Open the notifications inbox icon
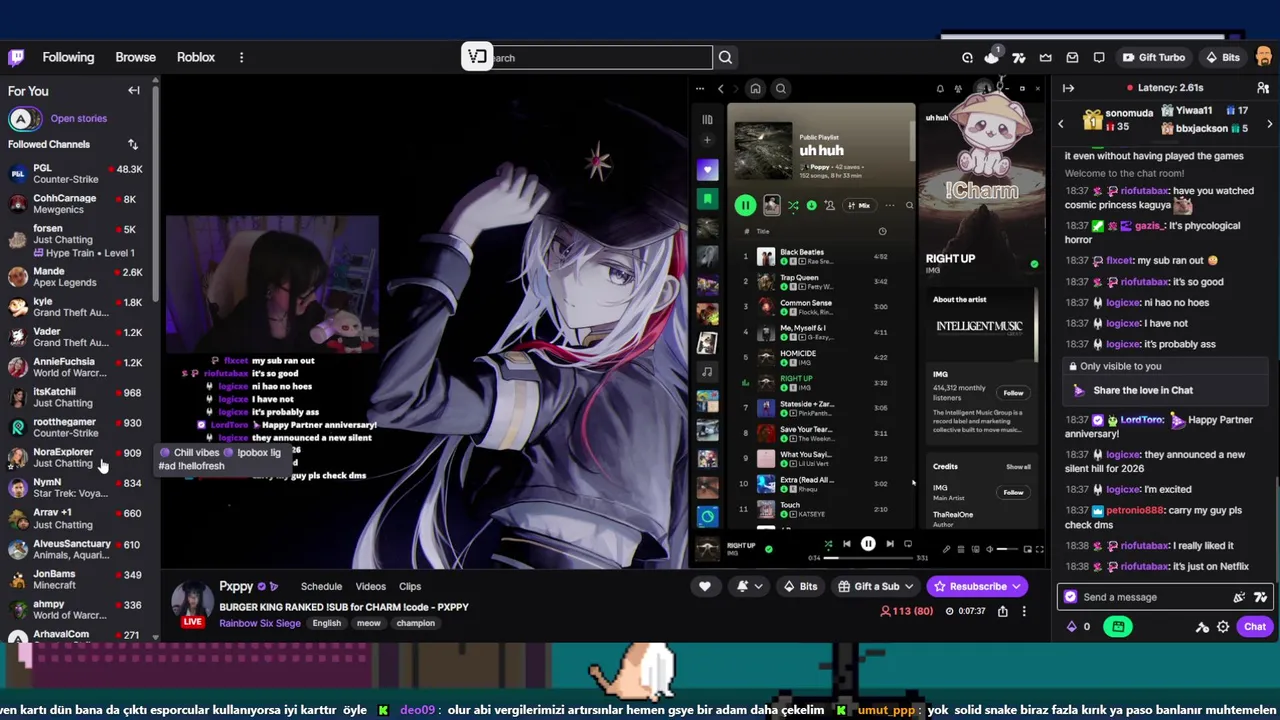The height and width of the screenshot is (720, 1280). point(1073,57)
